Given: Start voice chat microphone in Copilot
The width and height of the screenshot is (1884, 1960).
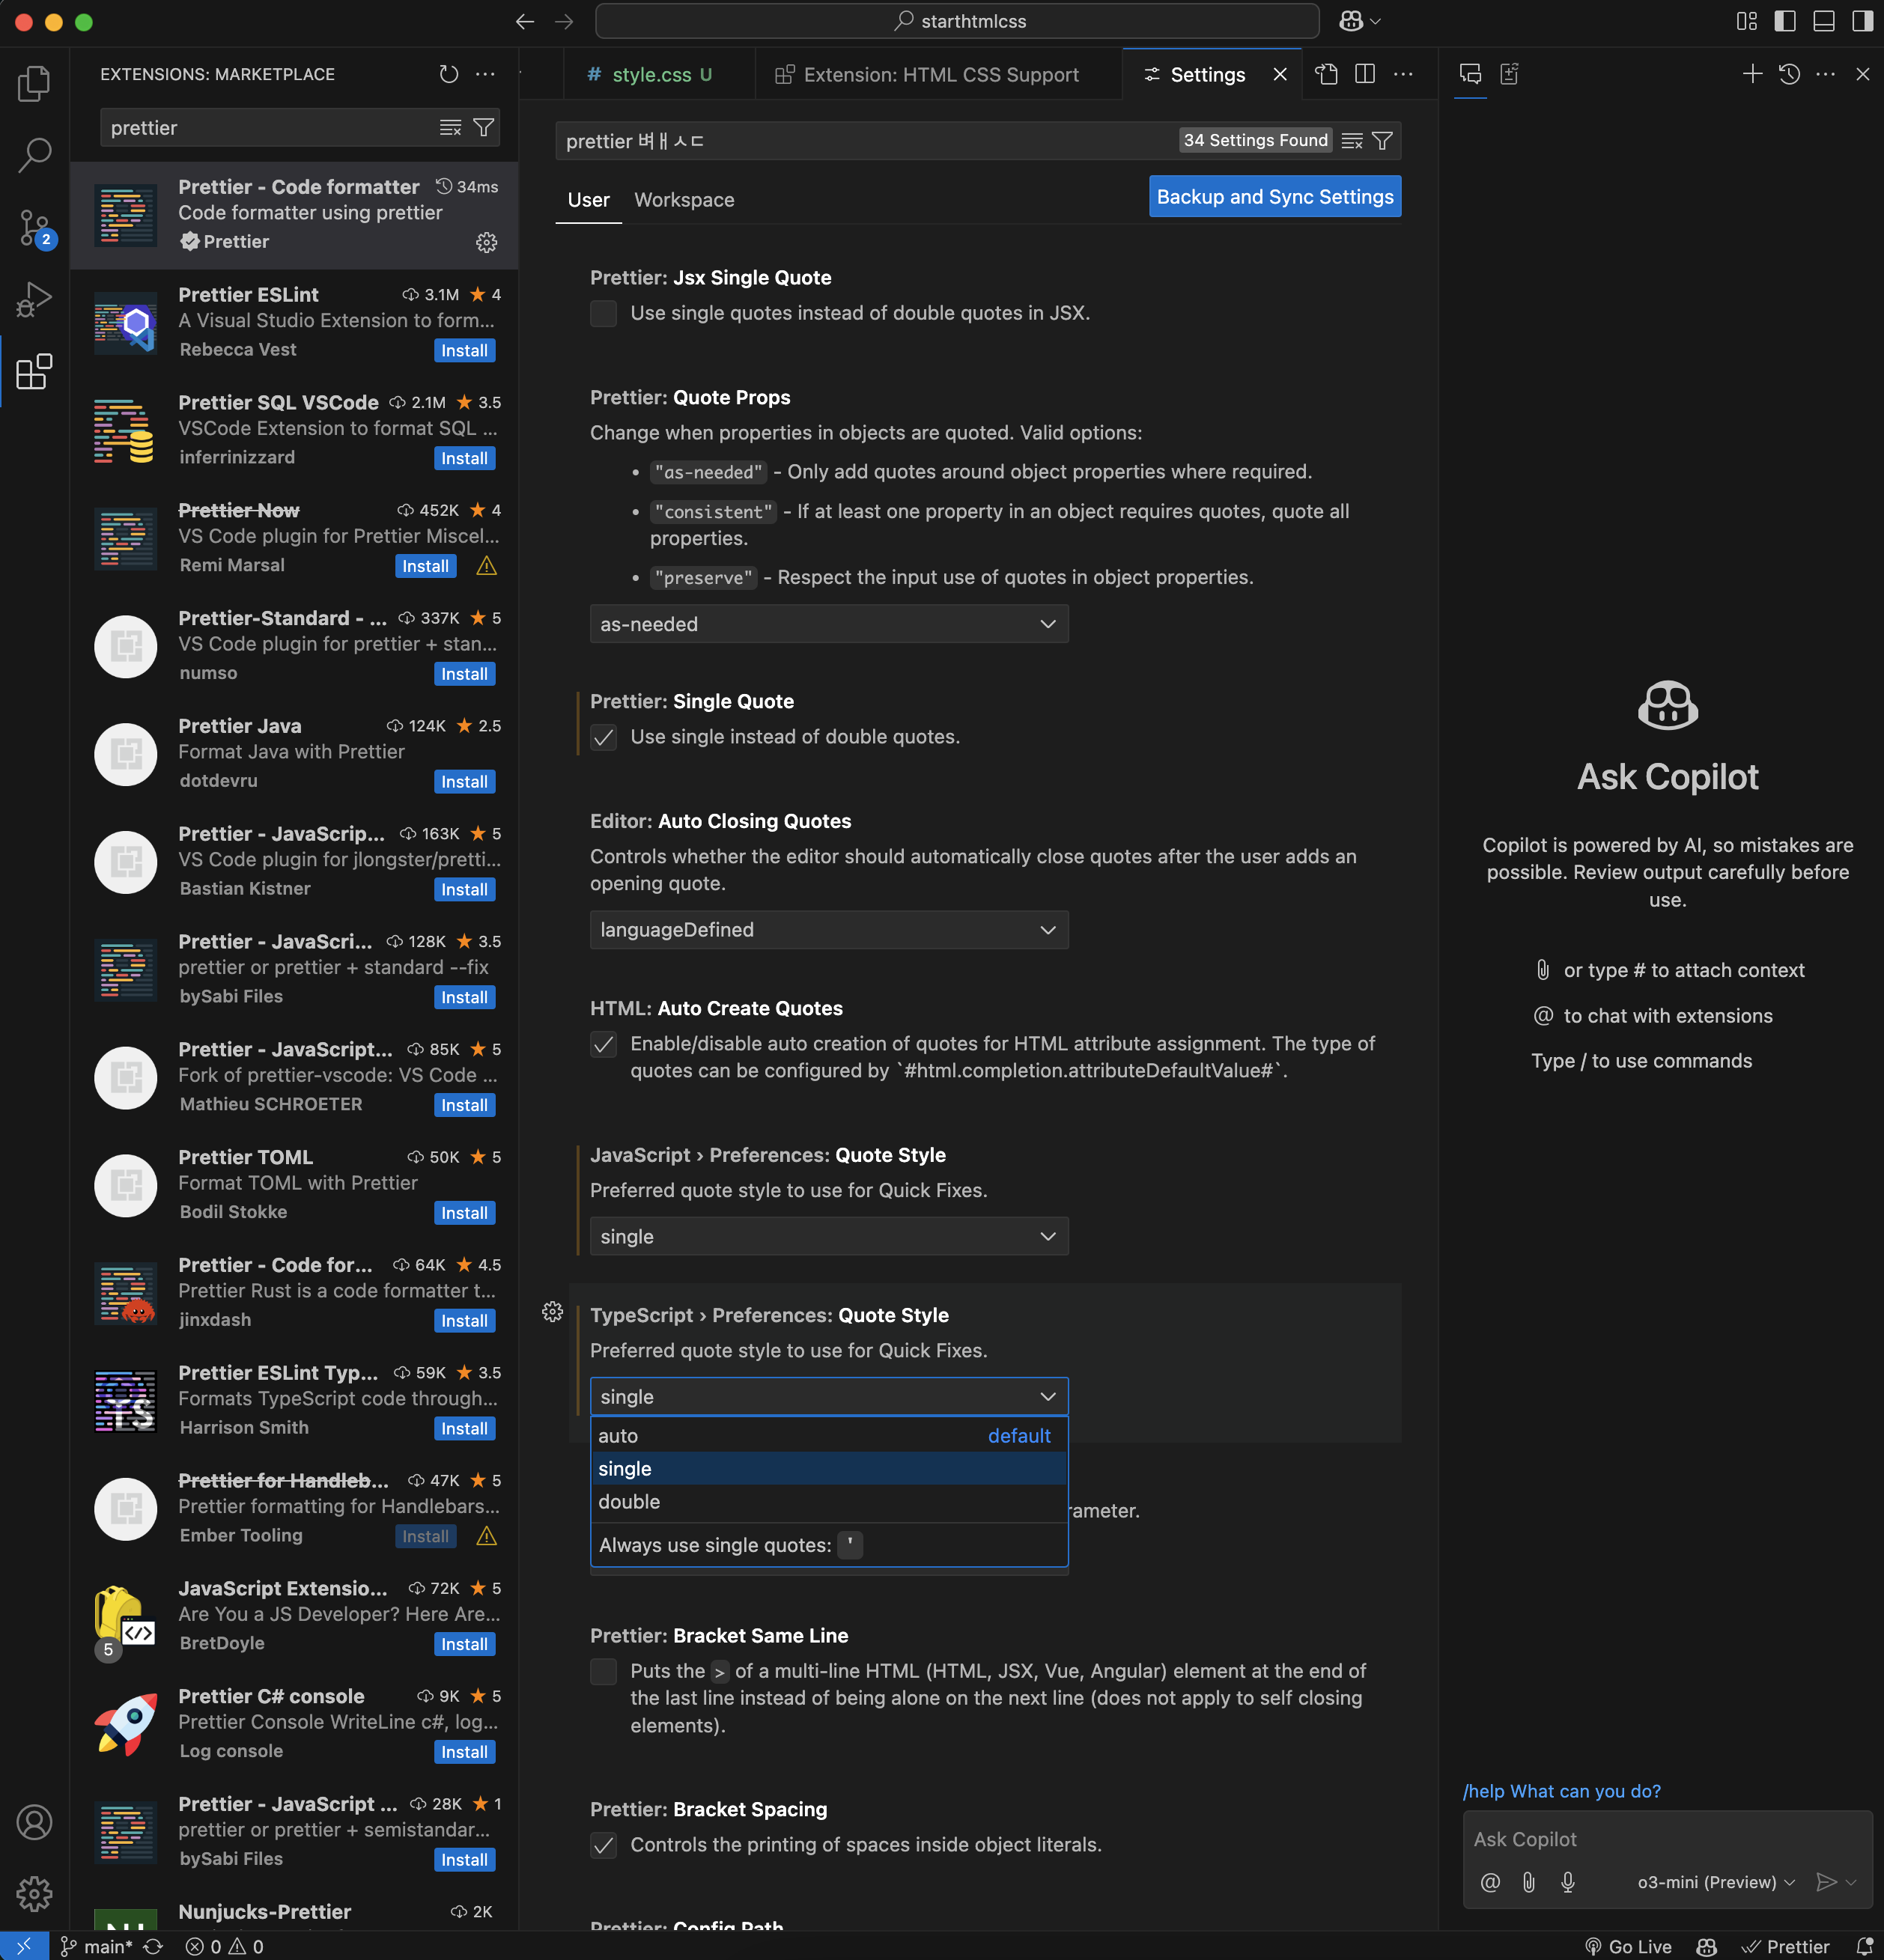Looking at the screenshot, I should point(1567,1882).
